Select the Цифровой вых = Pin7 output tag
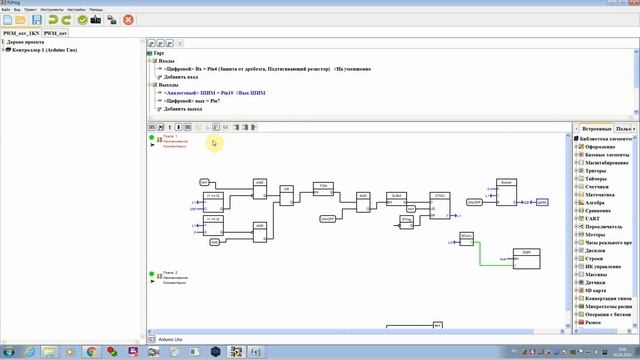Screen dimensions: 640x360 [x=192, y=101]
